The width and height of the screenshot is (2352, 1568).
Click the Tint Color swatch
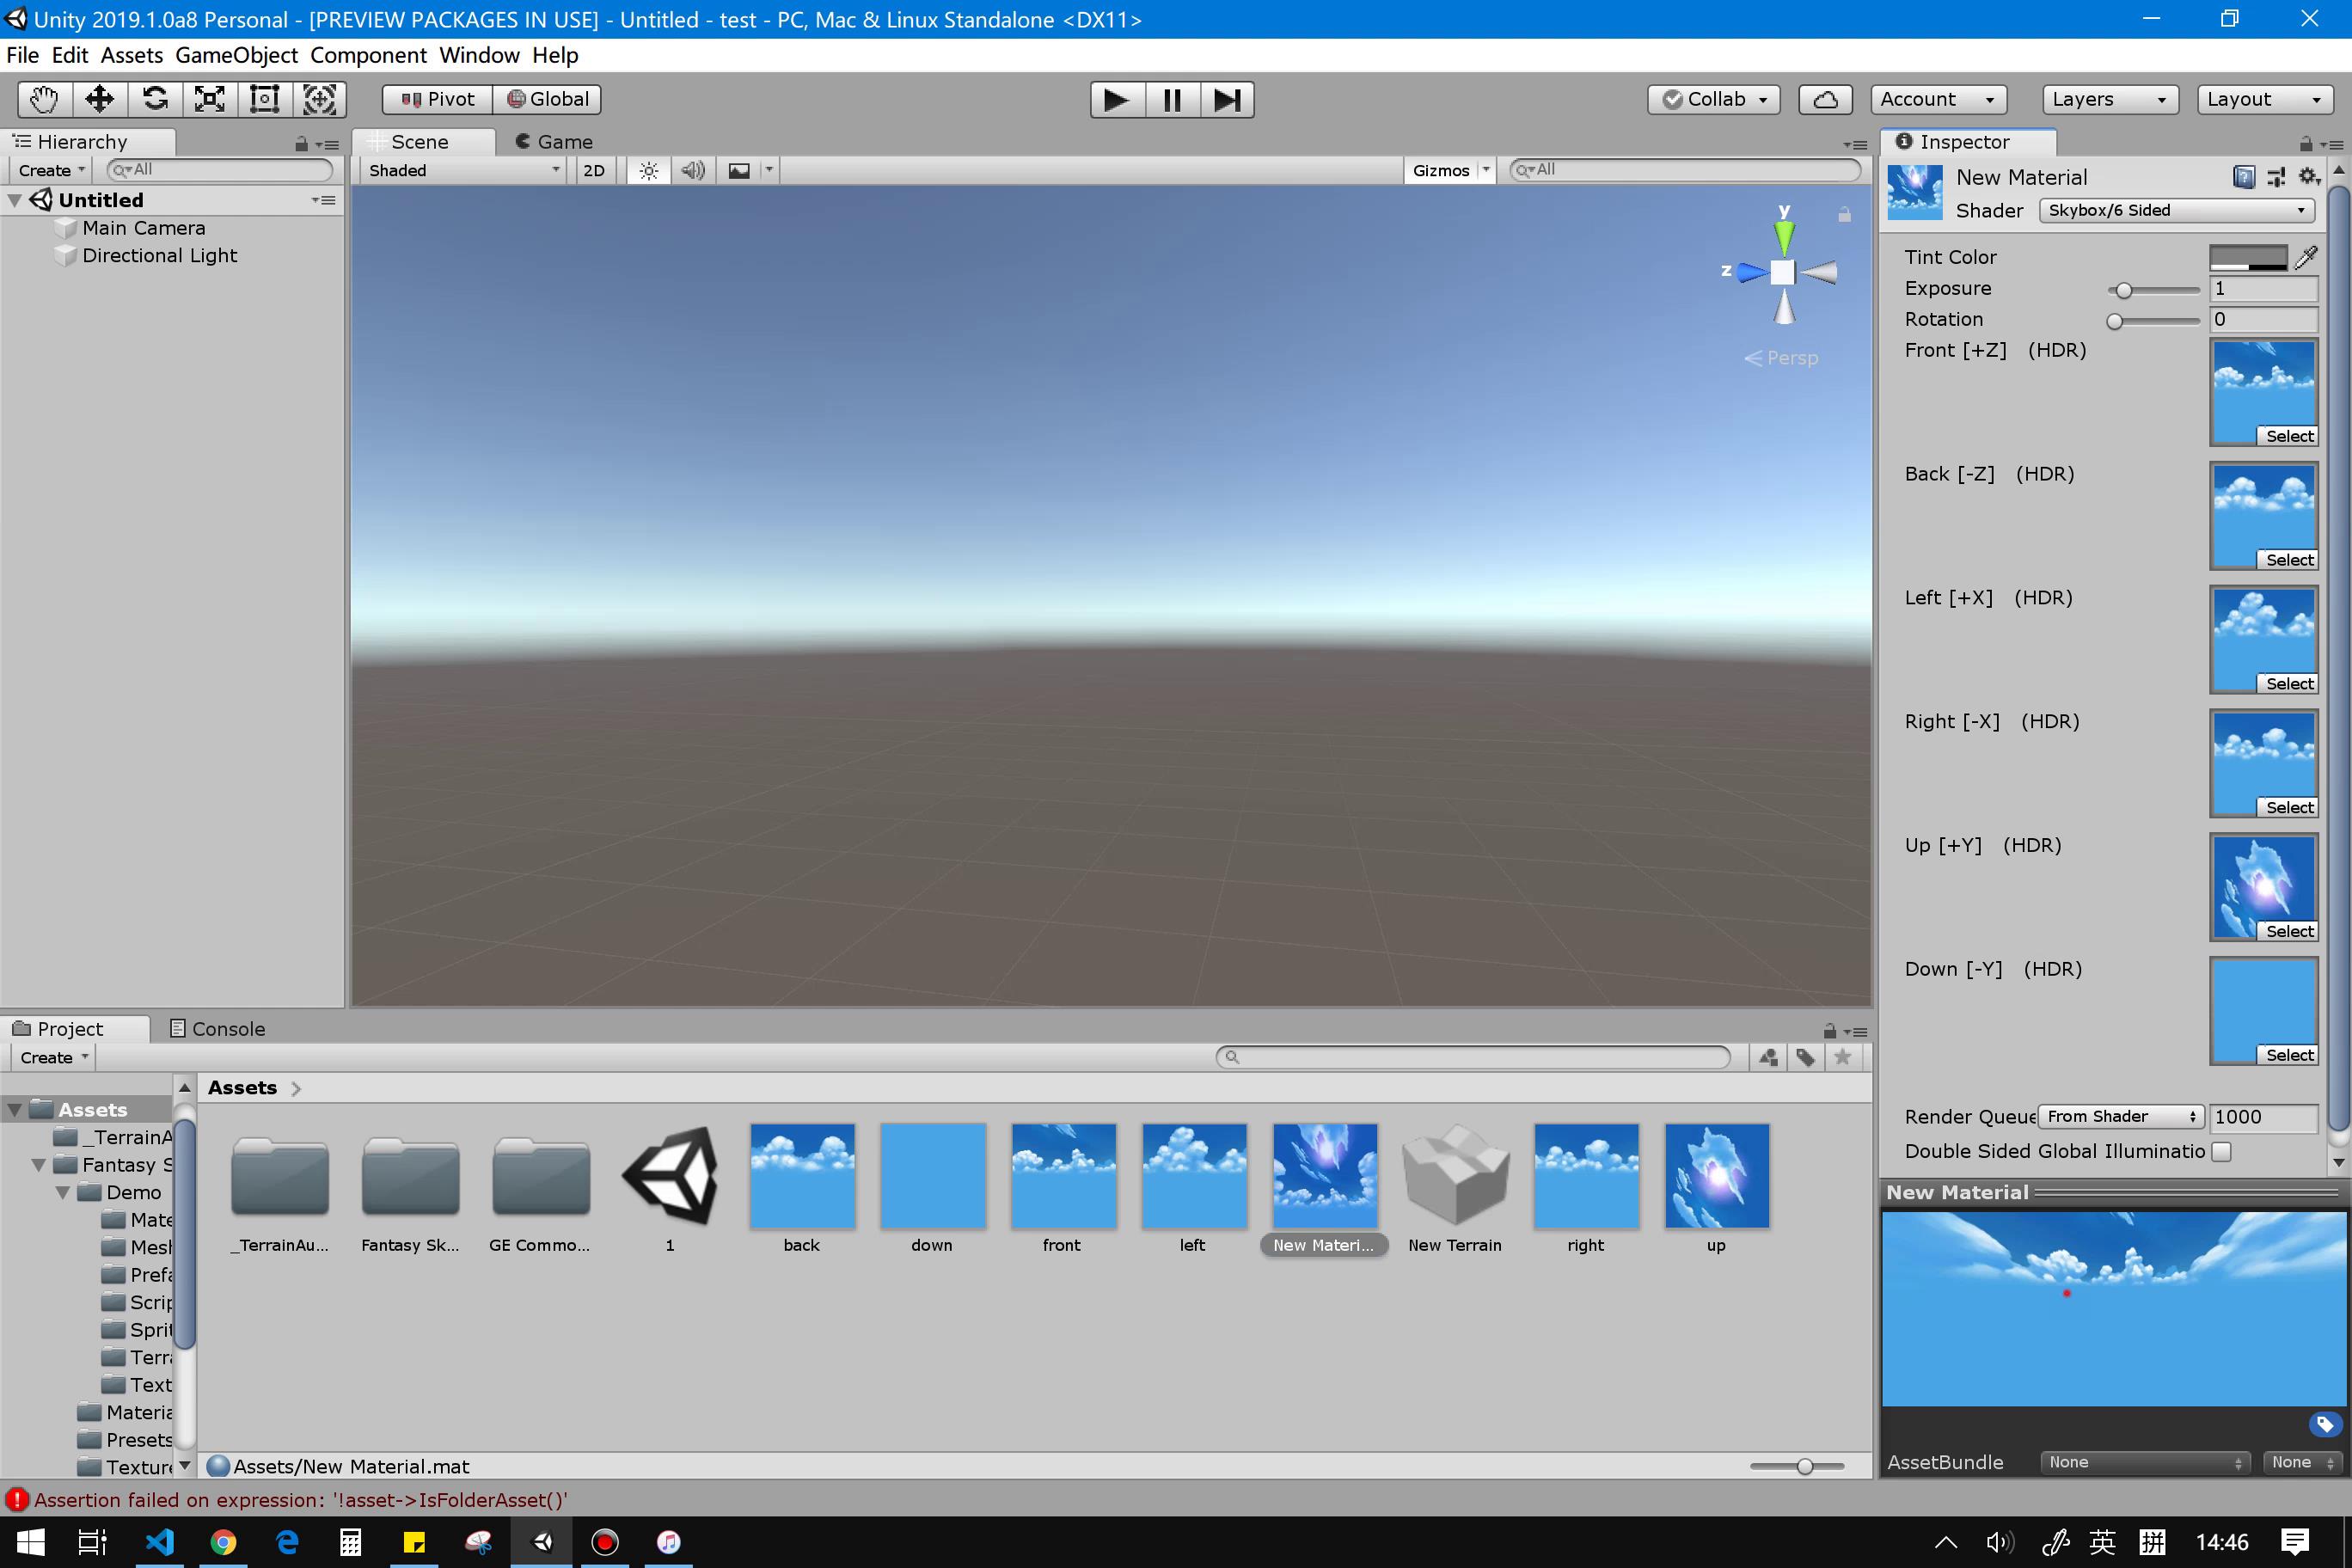click(2248, 257)
